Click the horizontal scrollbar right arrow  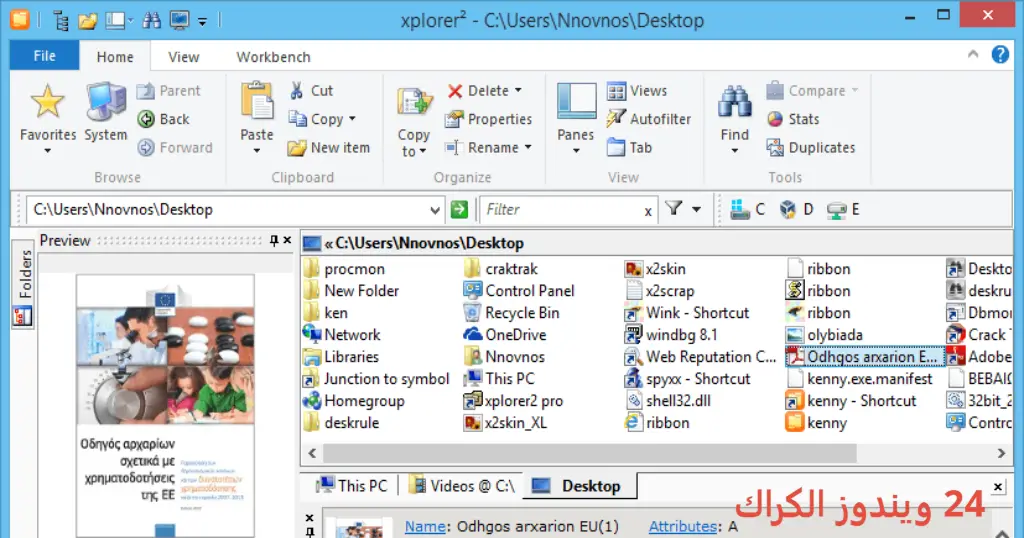click(x=1001, y=452)
